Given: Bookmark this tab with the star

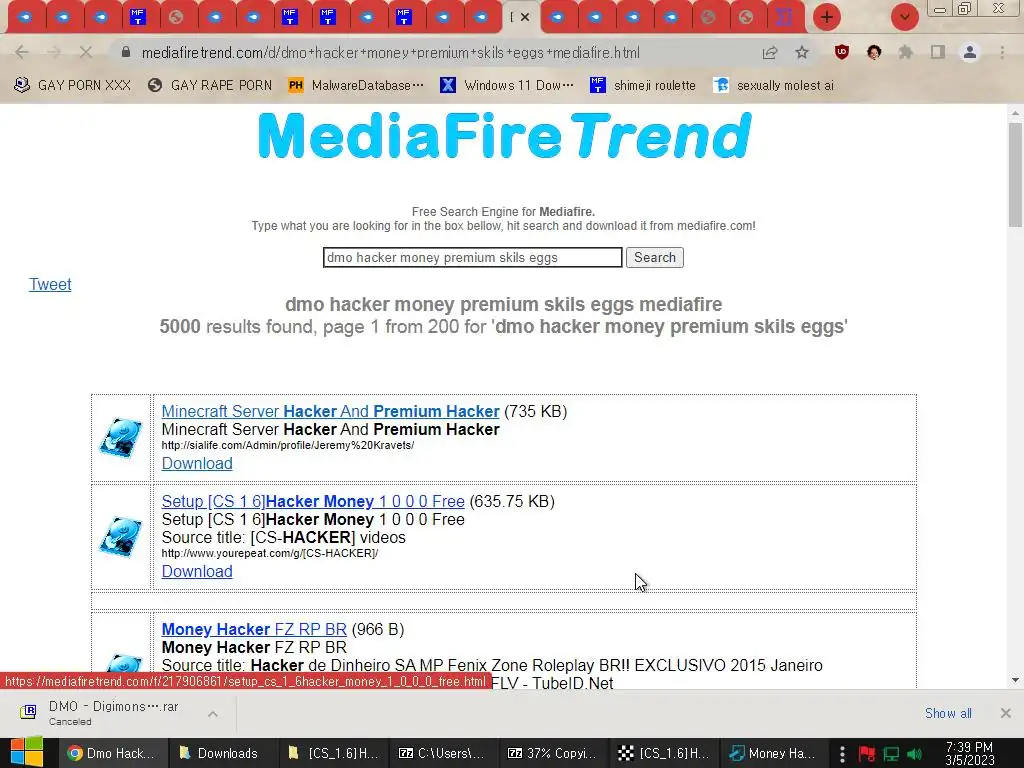Looking at the screenshot, I should [802, 52].
